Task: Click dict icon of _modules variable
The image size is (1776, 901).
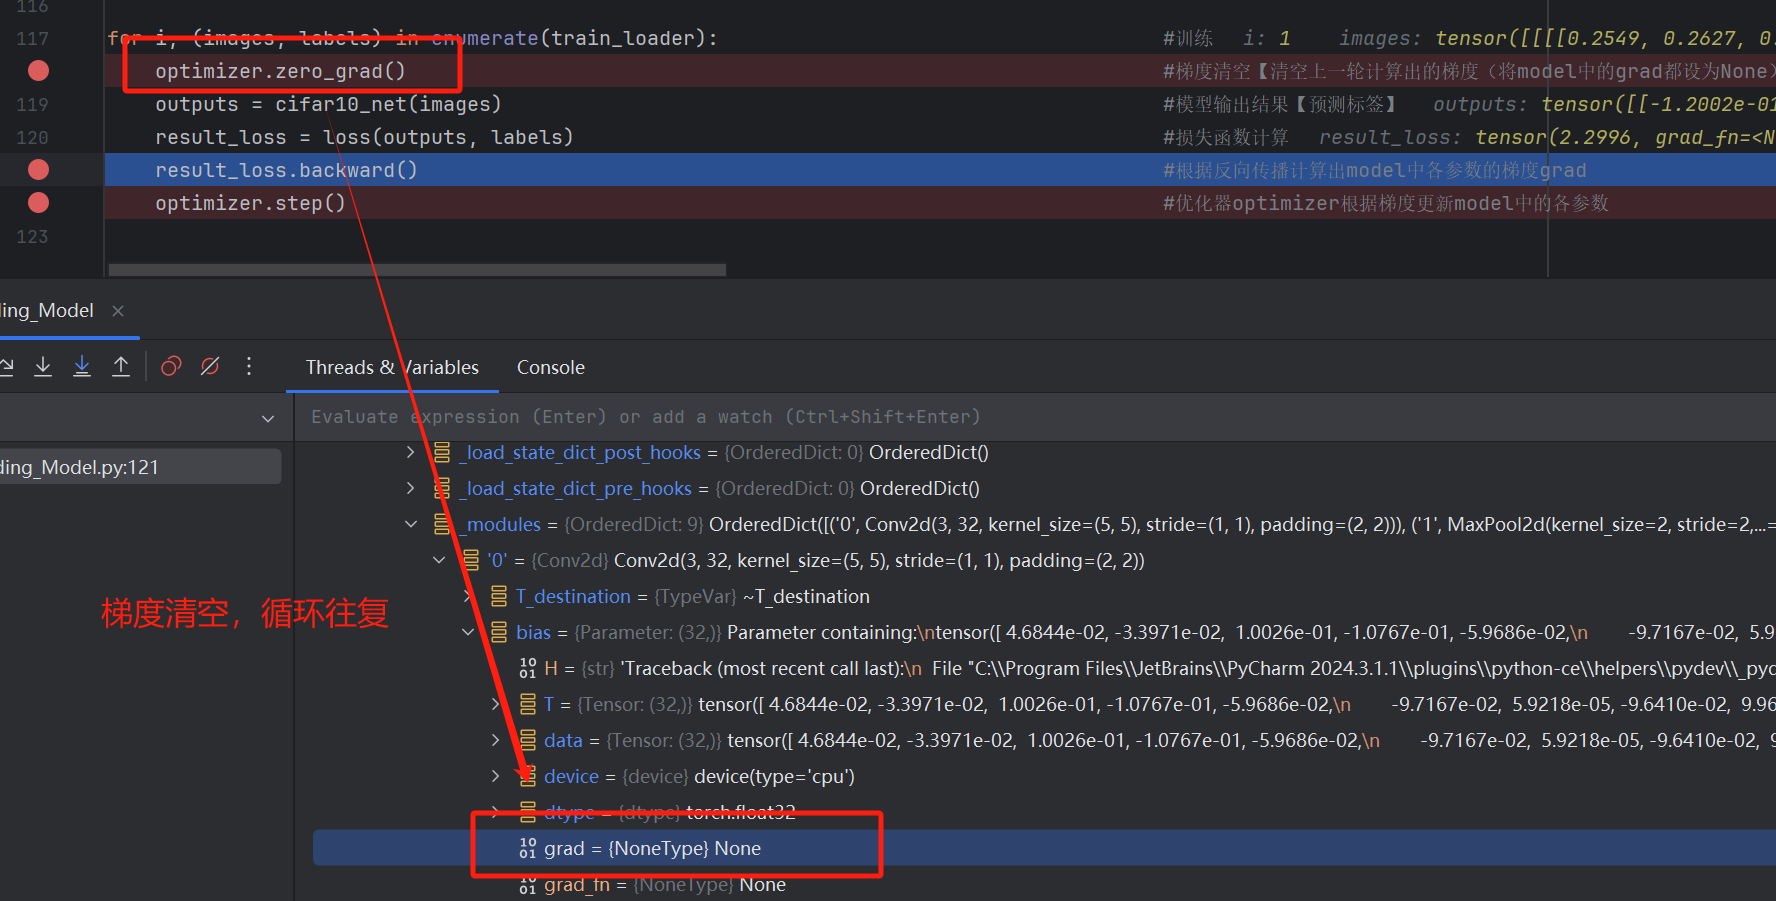Action: point(442,525)
